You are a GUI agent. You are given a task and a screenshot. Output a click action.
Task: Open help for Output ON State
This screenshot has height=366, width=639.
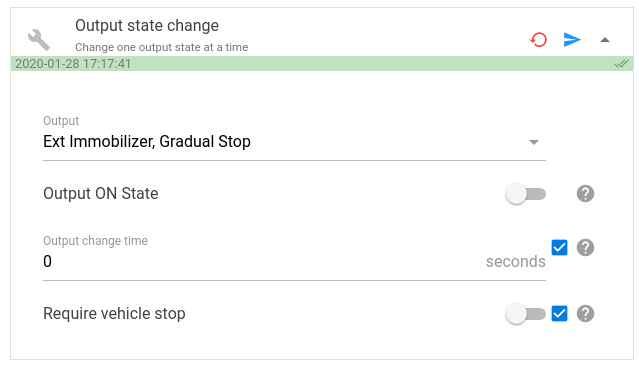point(585,194)
